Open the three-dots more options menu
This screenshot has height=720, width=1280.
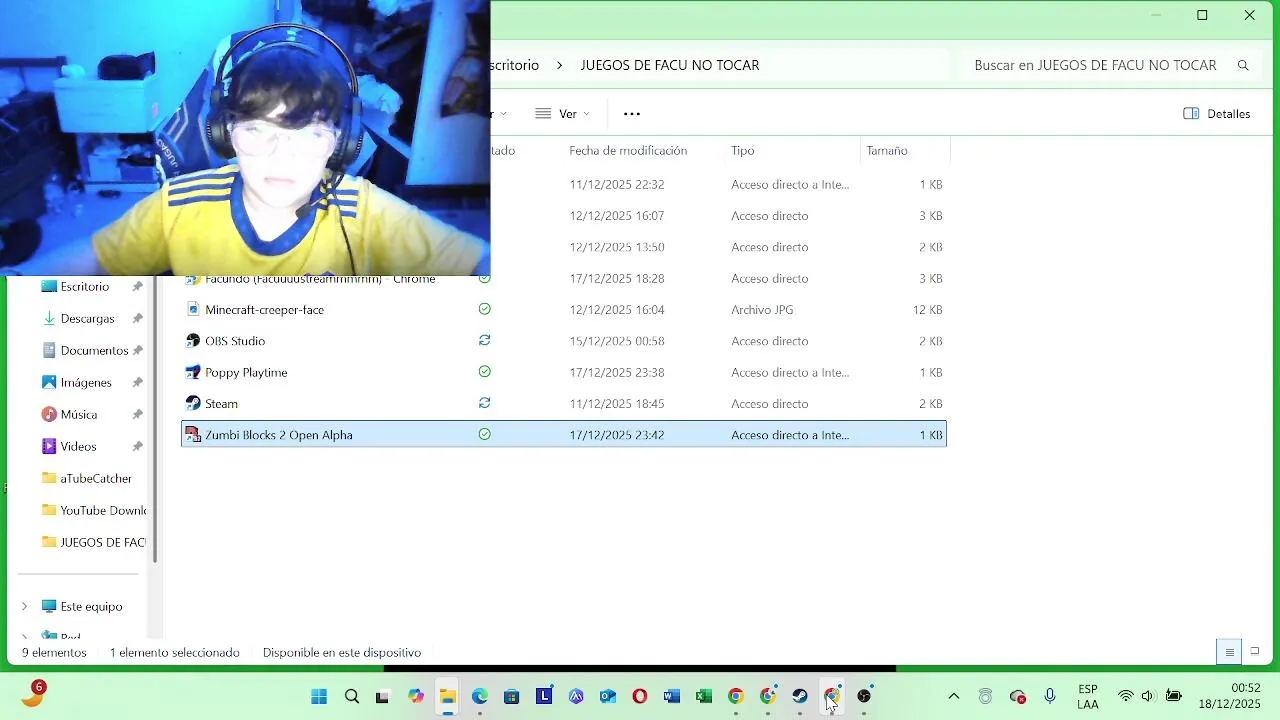[x=632, y=114]
